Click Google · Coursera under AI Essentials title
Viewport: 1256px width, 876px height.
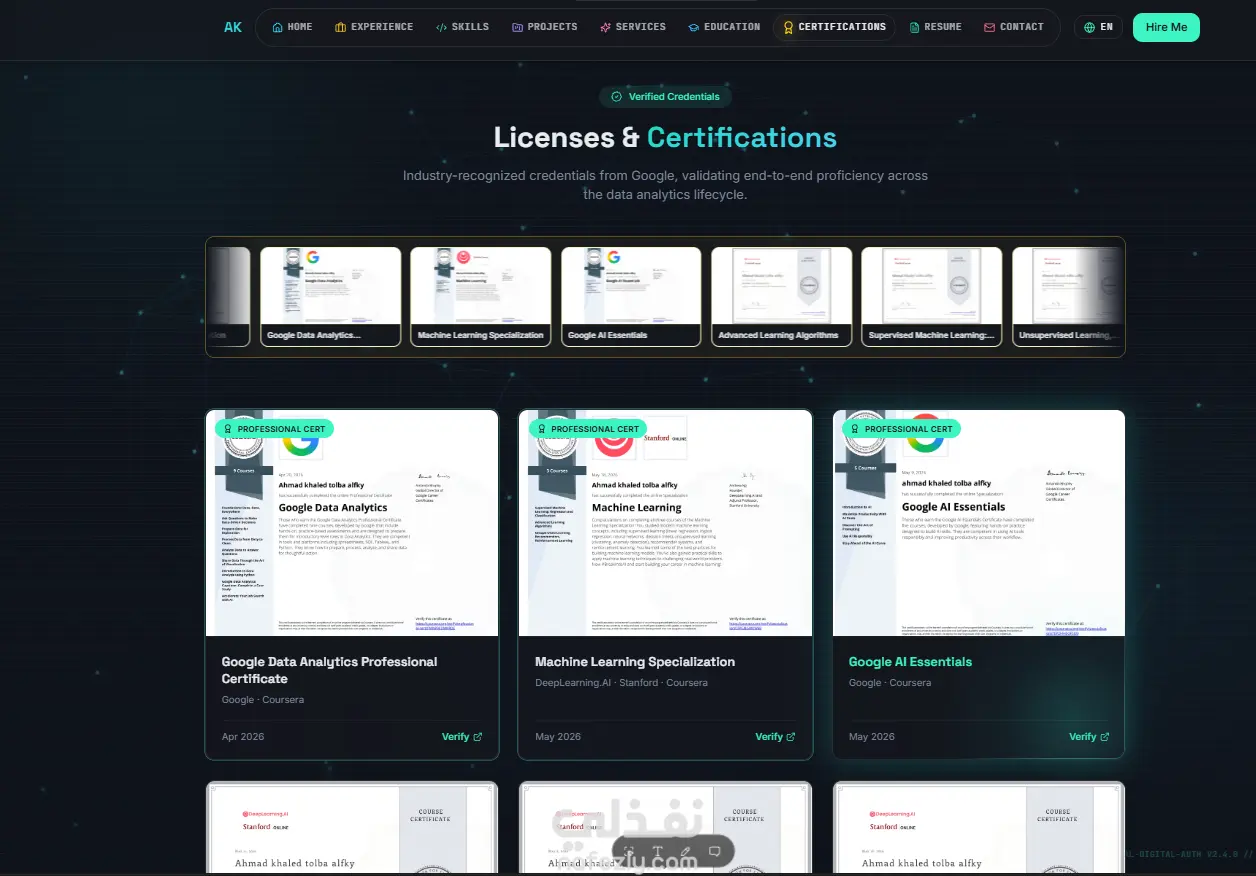890,683
